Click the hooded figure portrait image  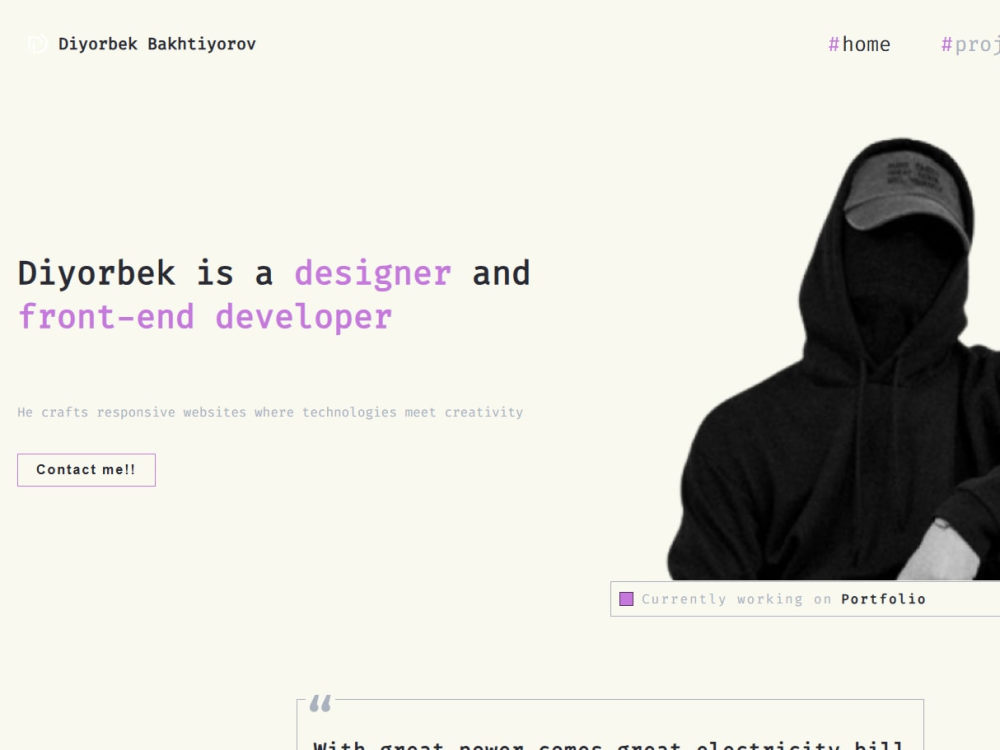pyautogui.click(x=833, y=358)
